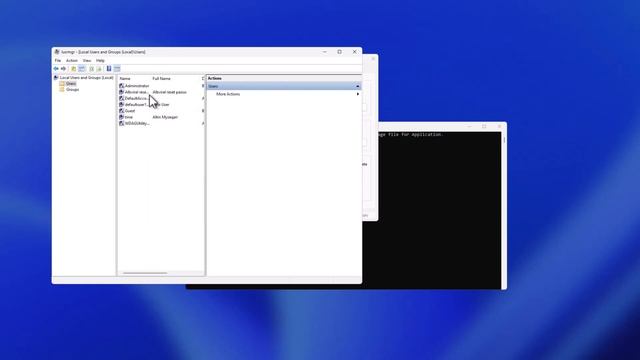Select Local Users and Groups root node

pyautogui.click(x=87, y=78)
